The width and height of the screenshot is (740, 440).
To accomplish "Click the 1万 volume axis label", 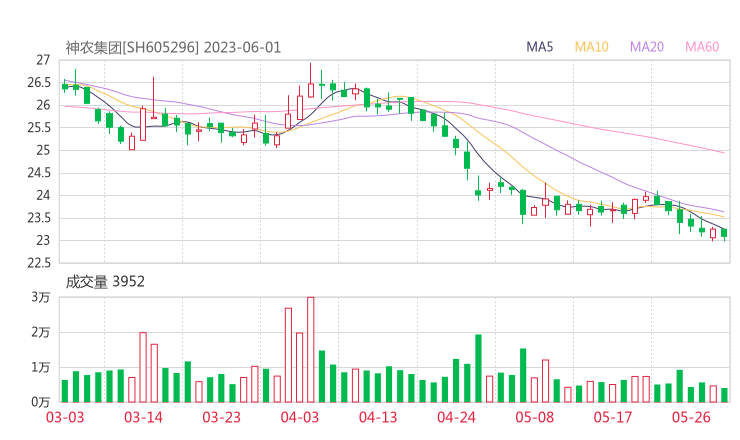I will point(41,367).
